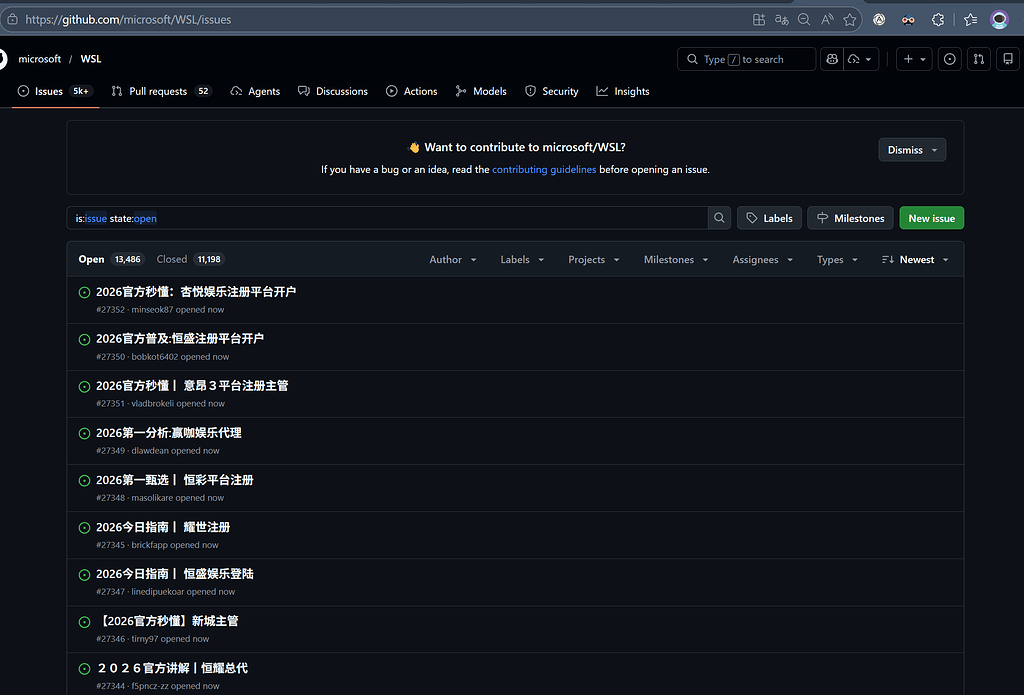The image size is (1024, 695).
Task: Click the read aloud icon in address bar
Action: 827,20
